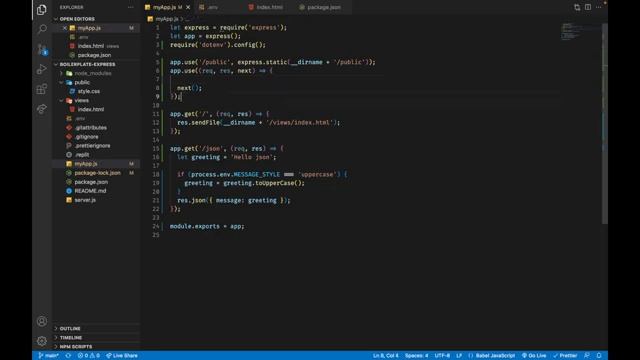Click the open changes compare icon
Image resolution: width=640 pixels, height=360 pixels.
577,7
